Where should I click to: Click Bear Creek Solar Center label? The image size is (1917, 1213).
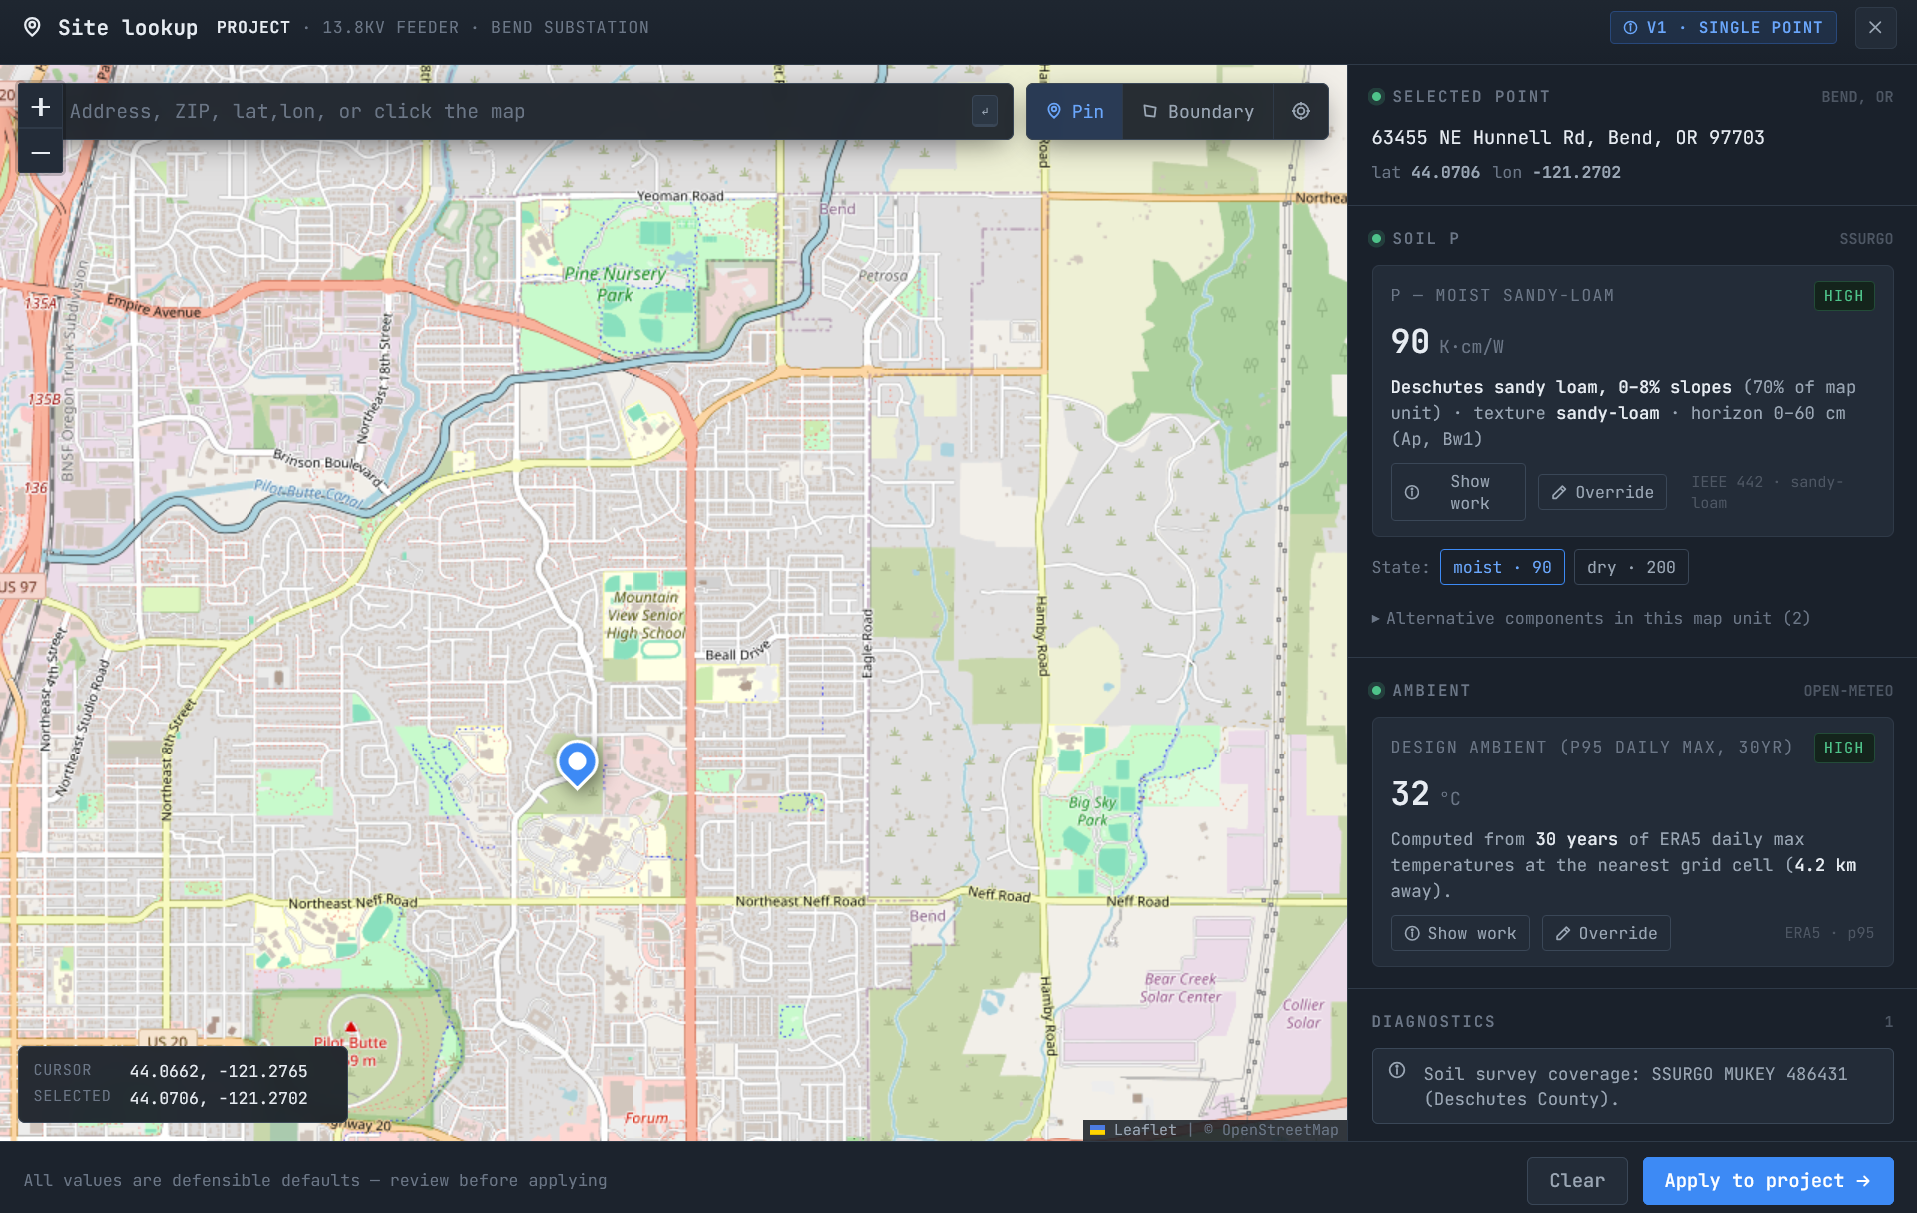tap(1180, 988)
